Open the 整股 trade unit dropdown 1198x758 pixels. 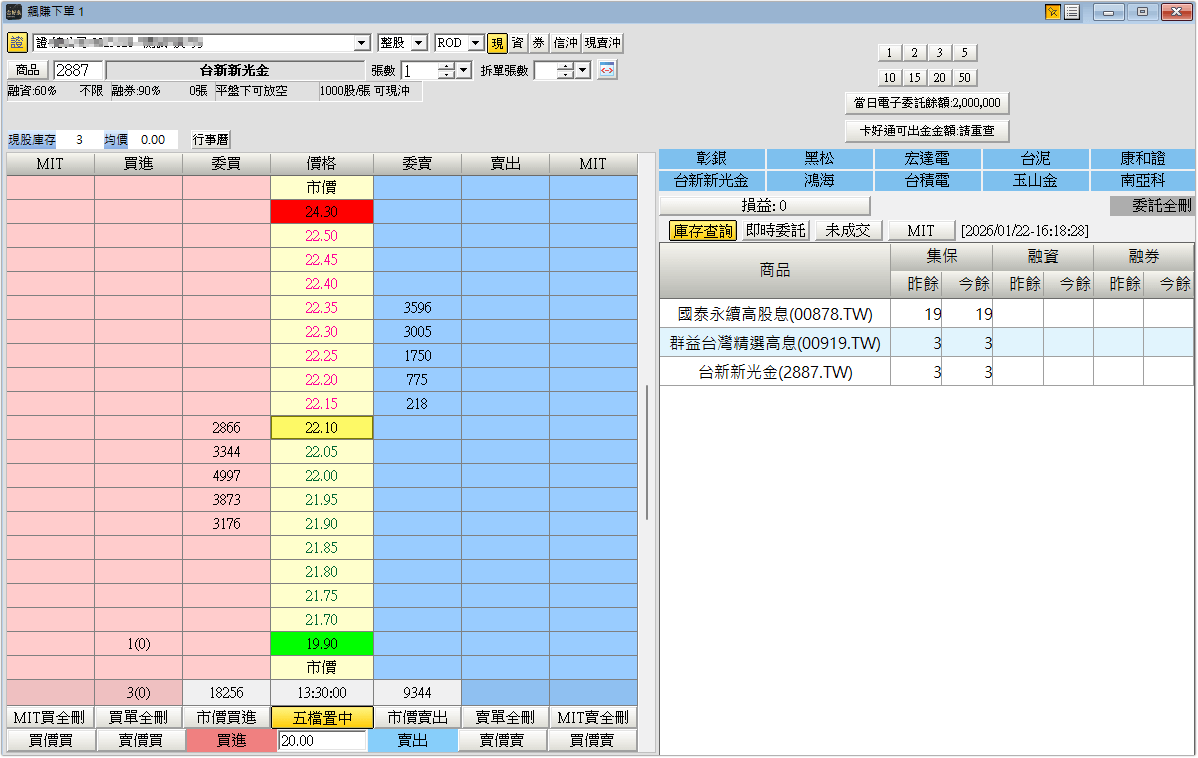[419, 44]
